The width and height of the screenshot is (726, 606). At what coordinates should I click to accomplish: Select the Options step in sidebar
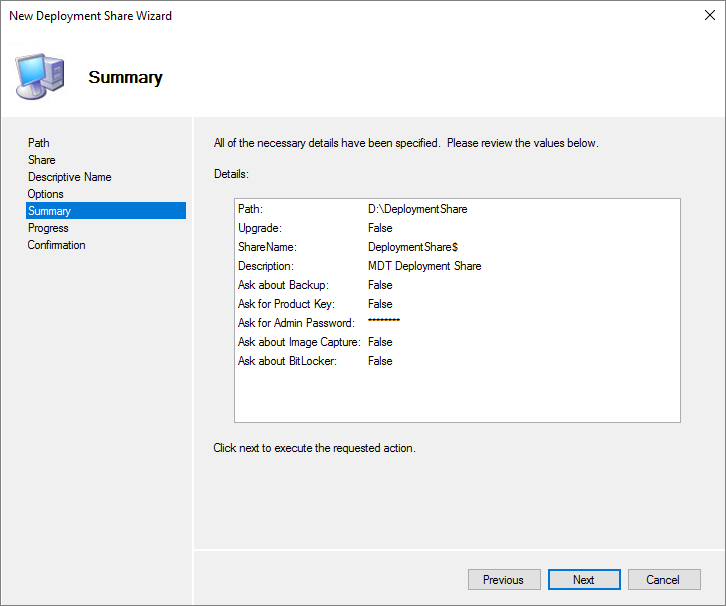pyautogui.click(x=46, y=194)
